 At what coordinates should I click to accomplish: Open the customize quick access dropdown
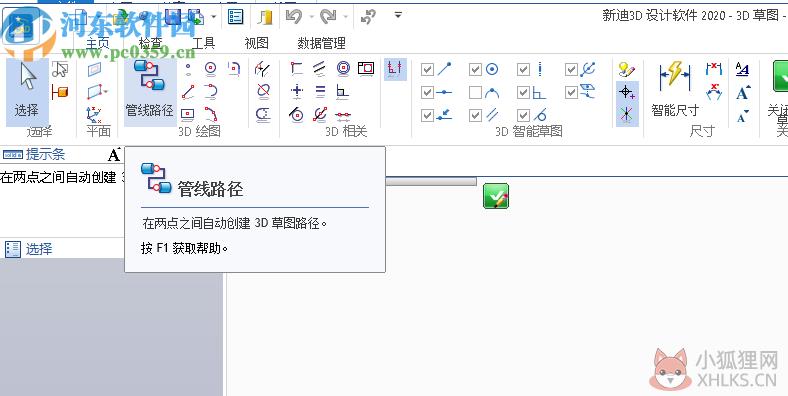pyautogui.click(x=398, y=15)
